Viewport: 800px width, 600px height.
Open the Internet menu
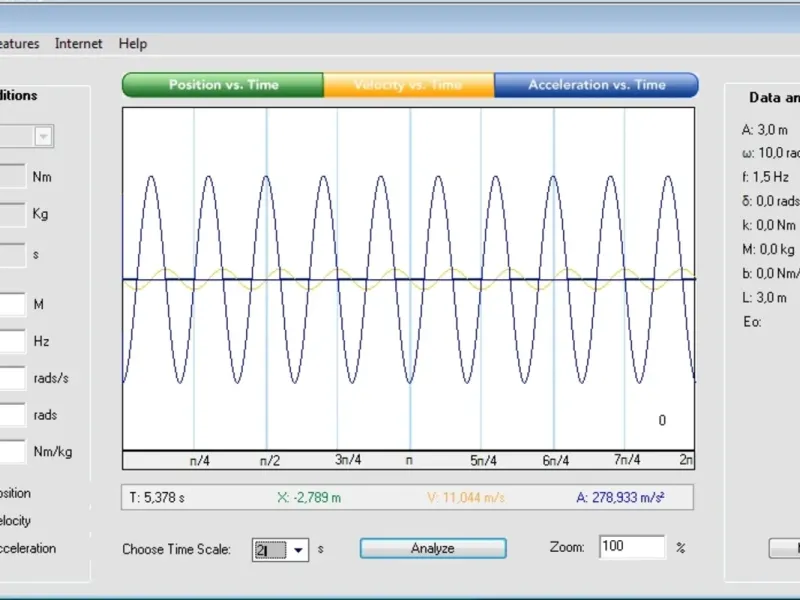[x=79, y=44]
